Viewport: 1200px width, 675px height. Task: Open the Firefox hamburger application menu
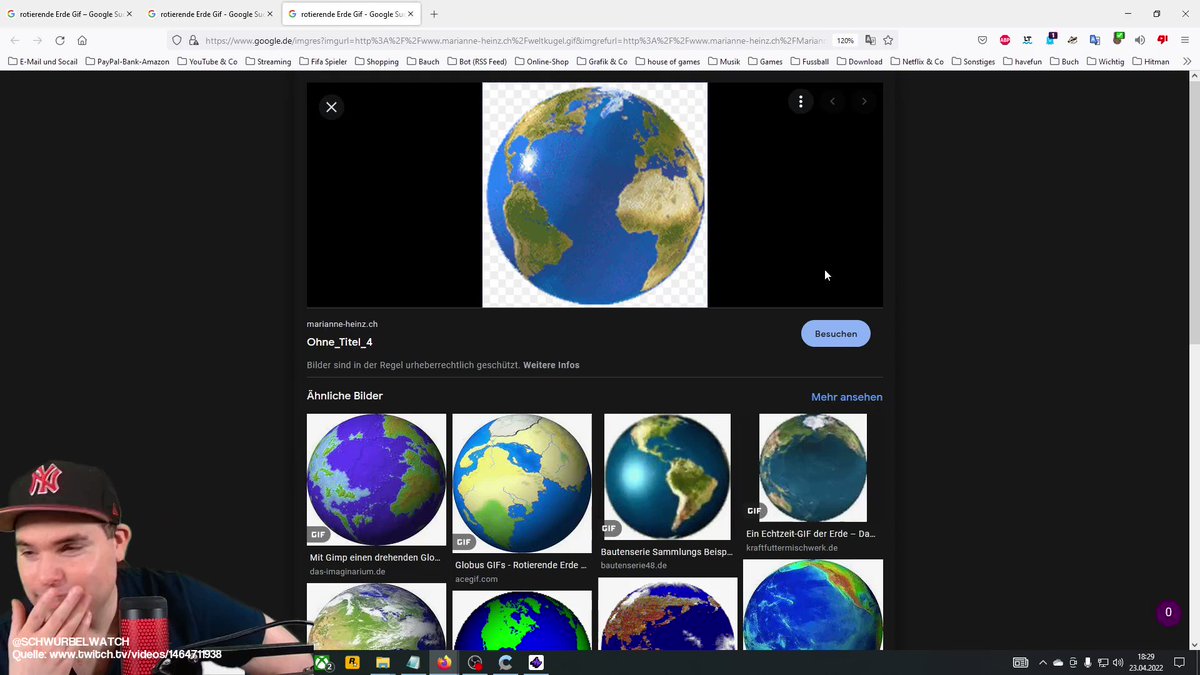point(1184,40)
